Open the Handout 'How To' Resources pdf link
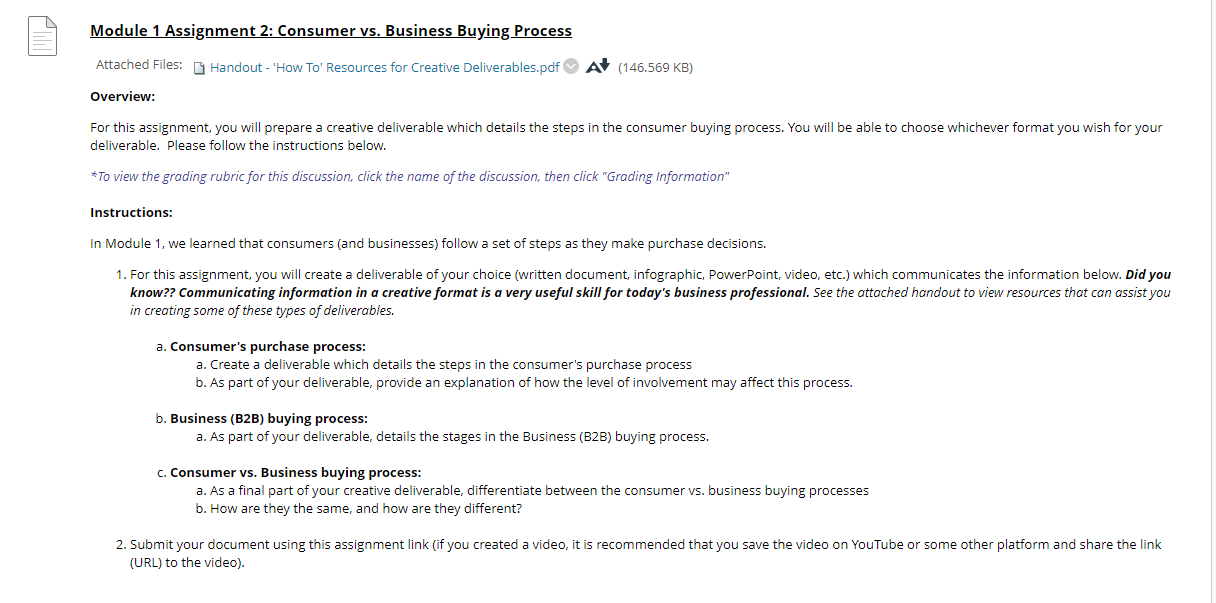Screen dimensions: 1216x603 (x=380, y=67)
